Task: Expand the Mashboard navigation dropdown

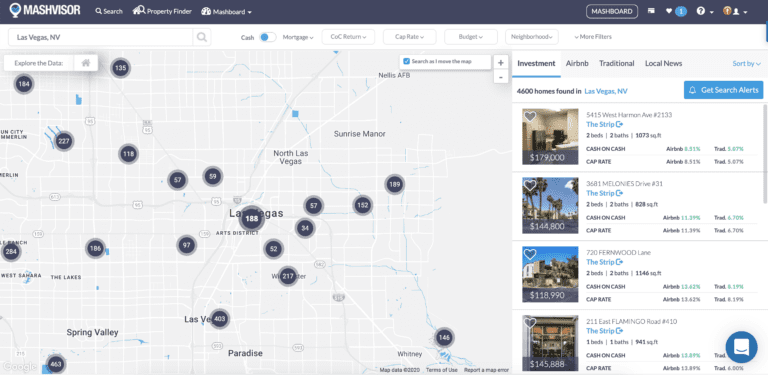Action: point(226,11)
